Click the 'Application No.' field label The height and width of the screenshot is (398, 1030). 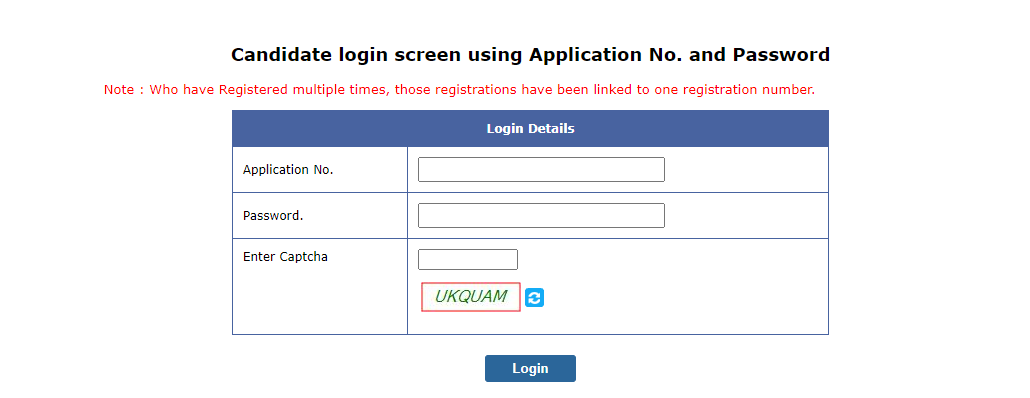[x=288, y=169]
